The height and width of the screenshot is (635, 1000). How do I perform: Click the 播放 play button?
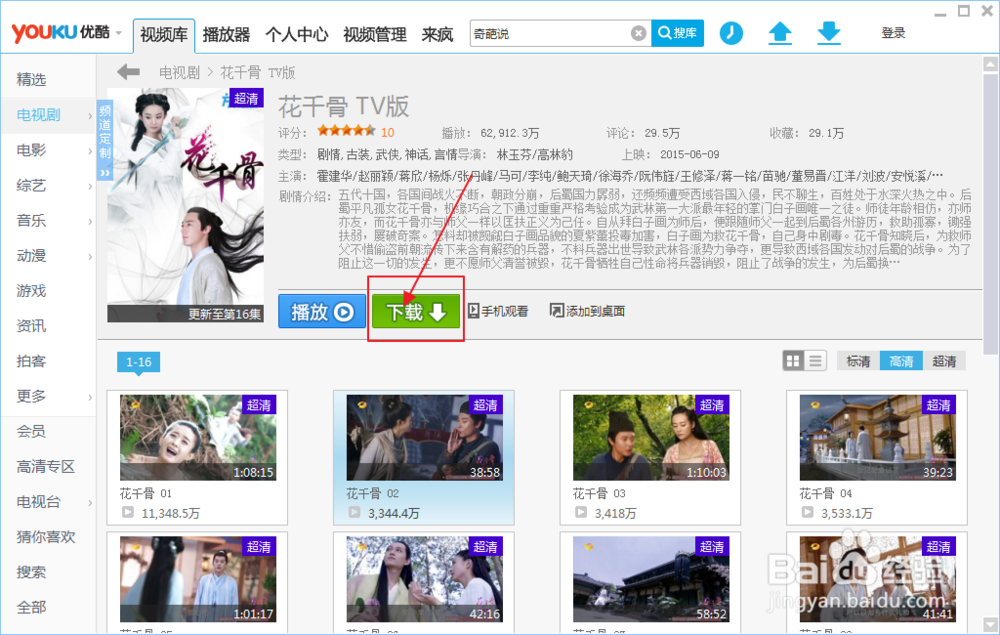point(321,311)
